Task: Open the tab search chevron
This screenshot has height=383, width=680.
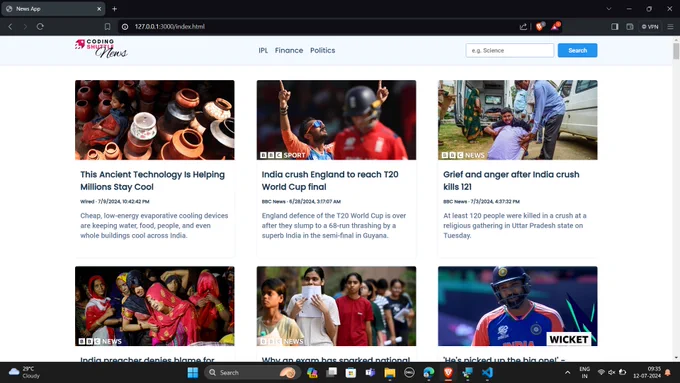Action: (x=609, y=9)
